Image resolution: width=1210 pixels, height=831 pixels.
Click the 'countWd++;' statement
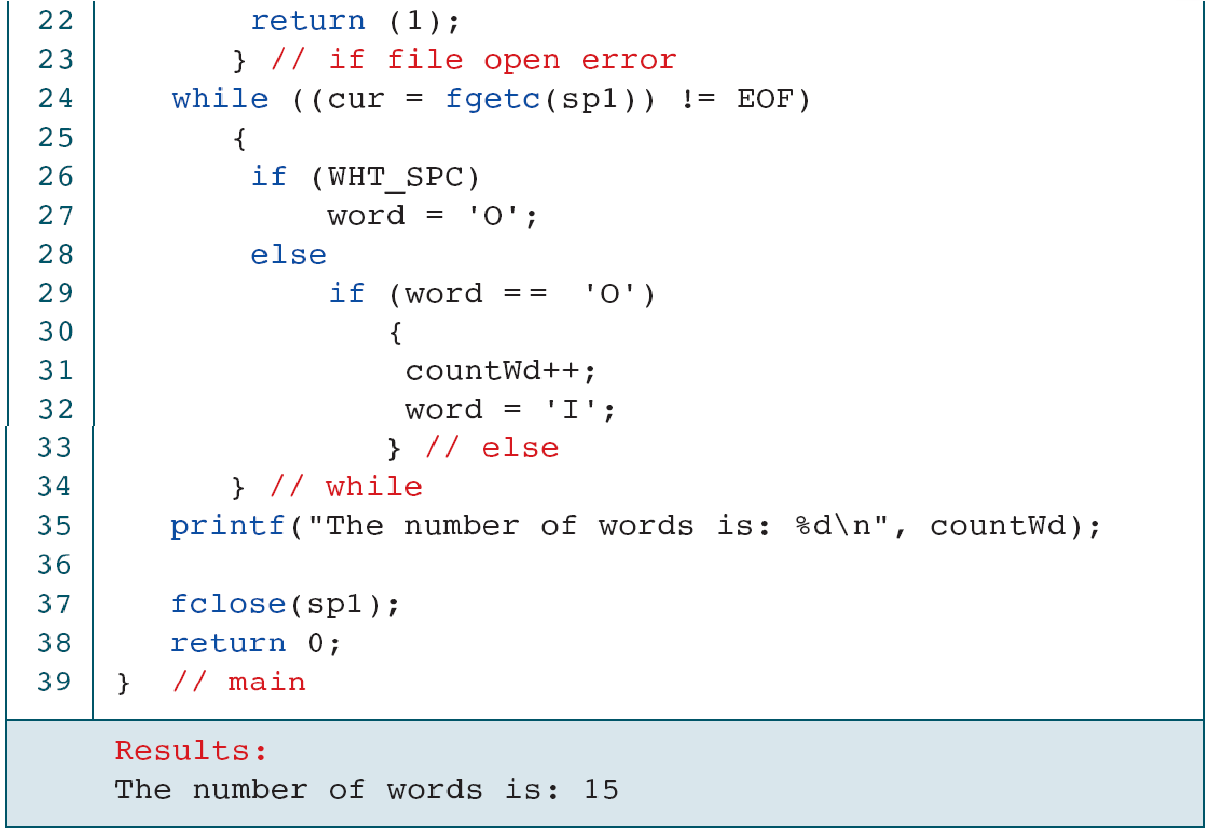pos(501,371)
